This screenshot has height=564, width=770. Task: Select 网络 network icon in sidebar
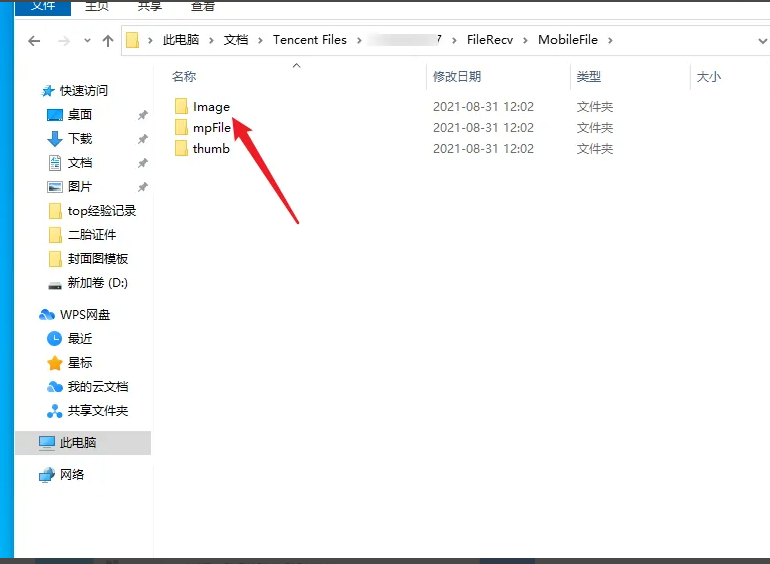click(47, 475)
